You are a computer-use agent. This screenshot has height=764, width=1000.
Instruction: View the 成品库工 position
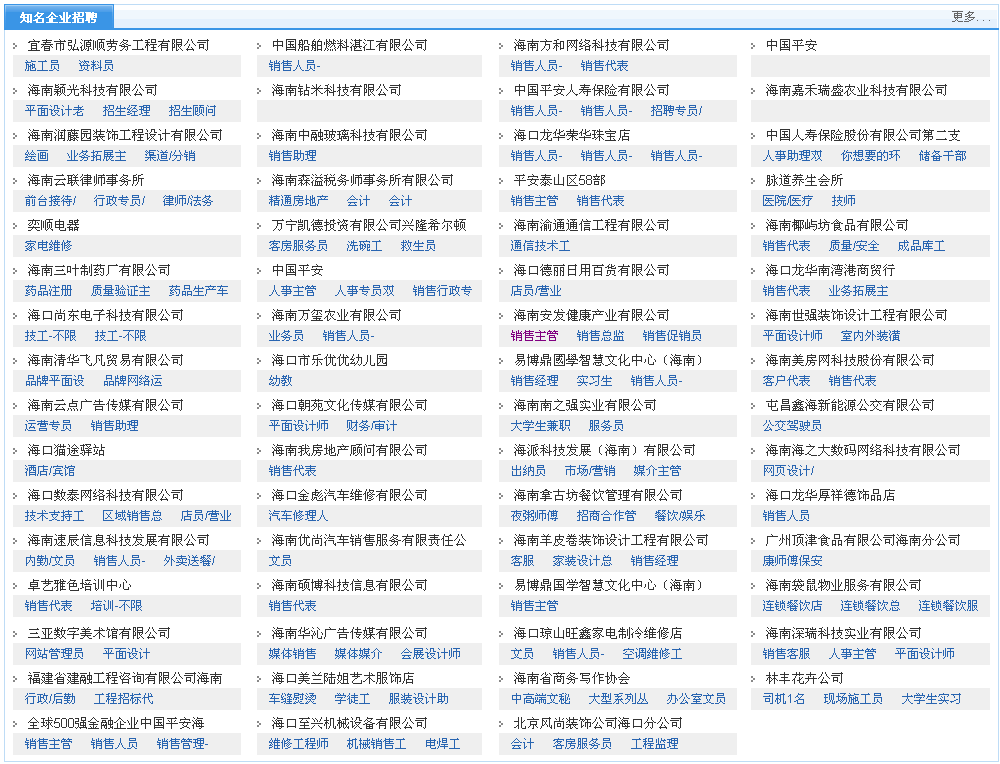[x=922, y=246]
